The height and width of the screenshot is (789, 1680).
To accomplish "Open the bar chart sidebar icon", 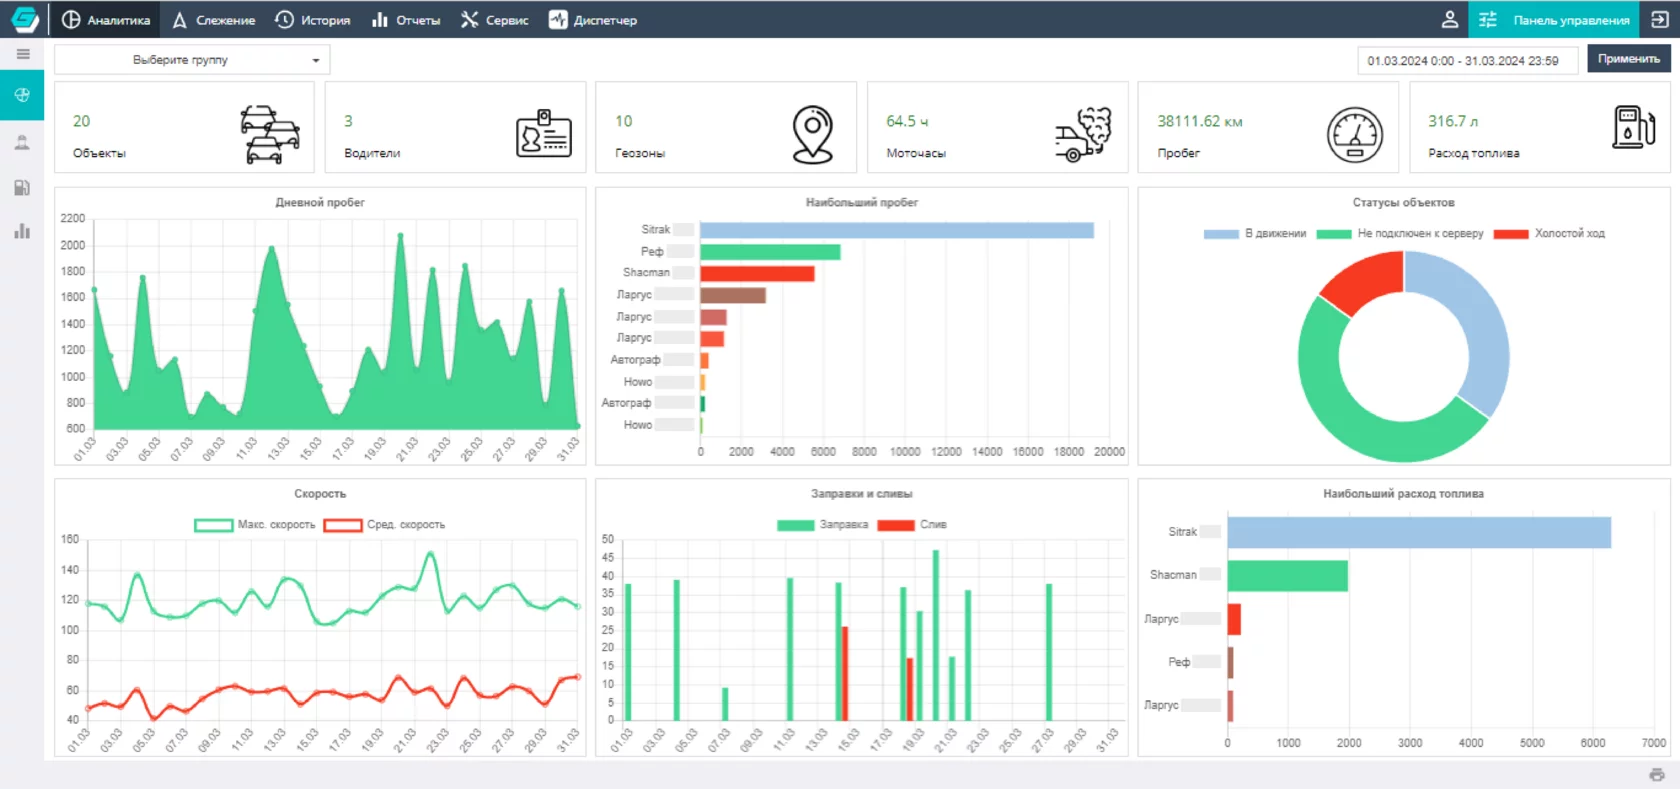I will pyautogui.click(x=22, y=232).
